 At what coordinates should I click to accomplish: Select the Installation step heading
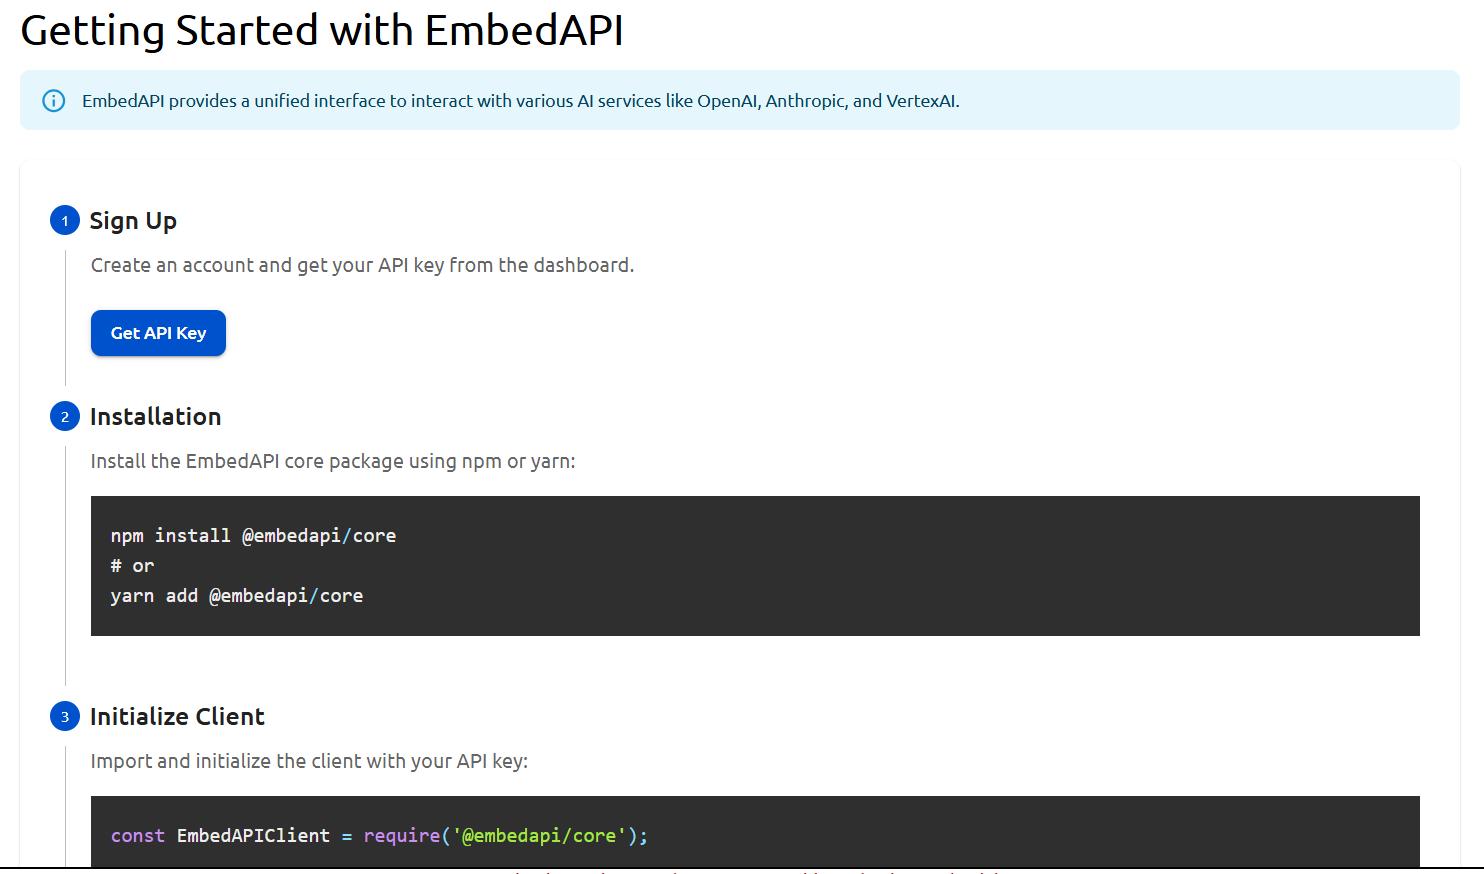point(155,417)
